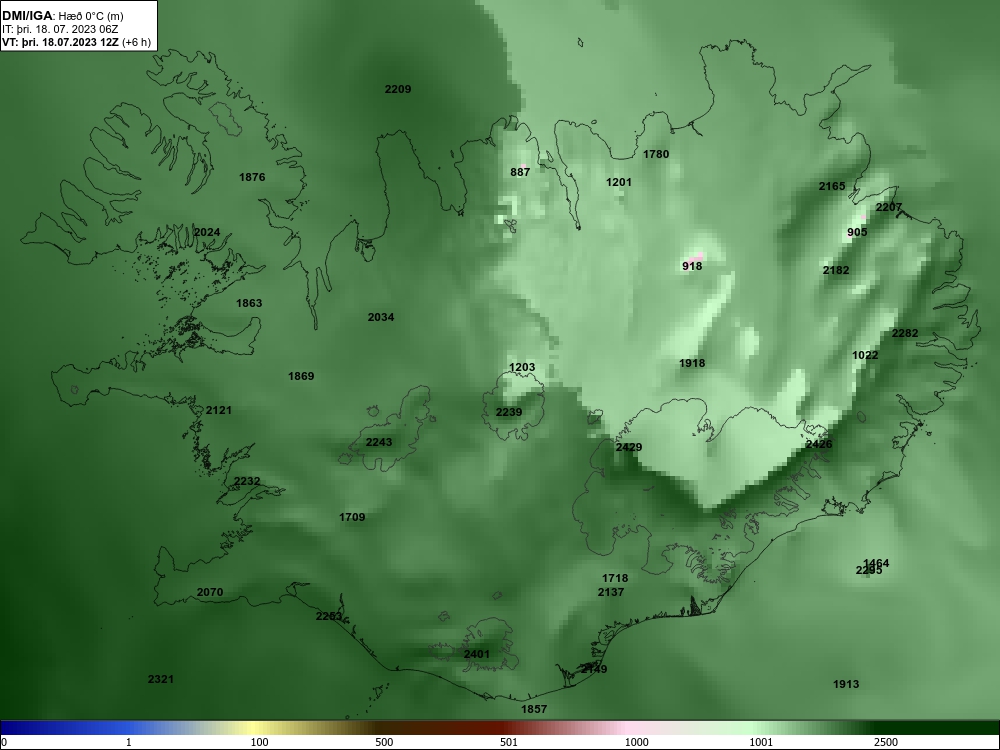Select the 2321 offshore label
Screen dimensions: 1000x750
click(161, 679)
